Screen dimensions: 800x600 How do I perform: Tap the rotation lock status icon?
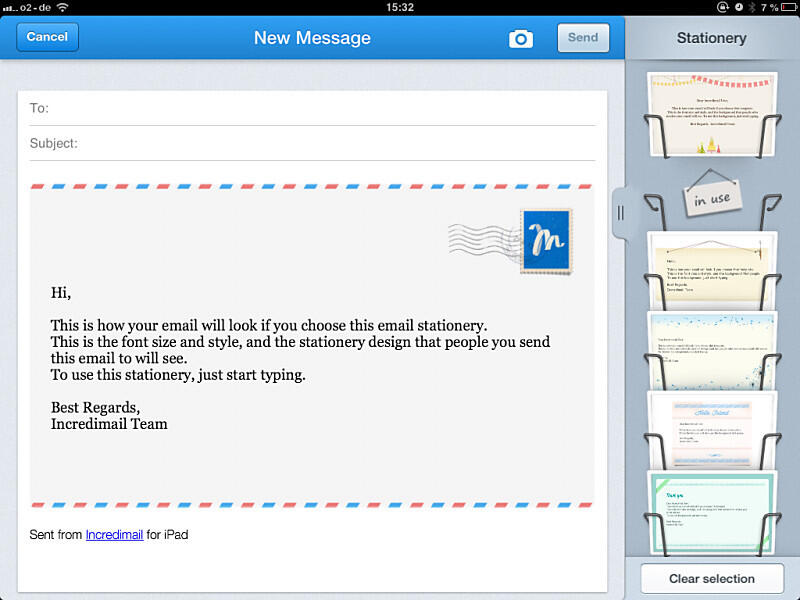click(722, 7)
